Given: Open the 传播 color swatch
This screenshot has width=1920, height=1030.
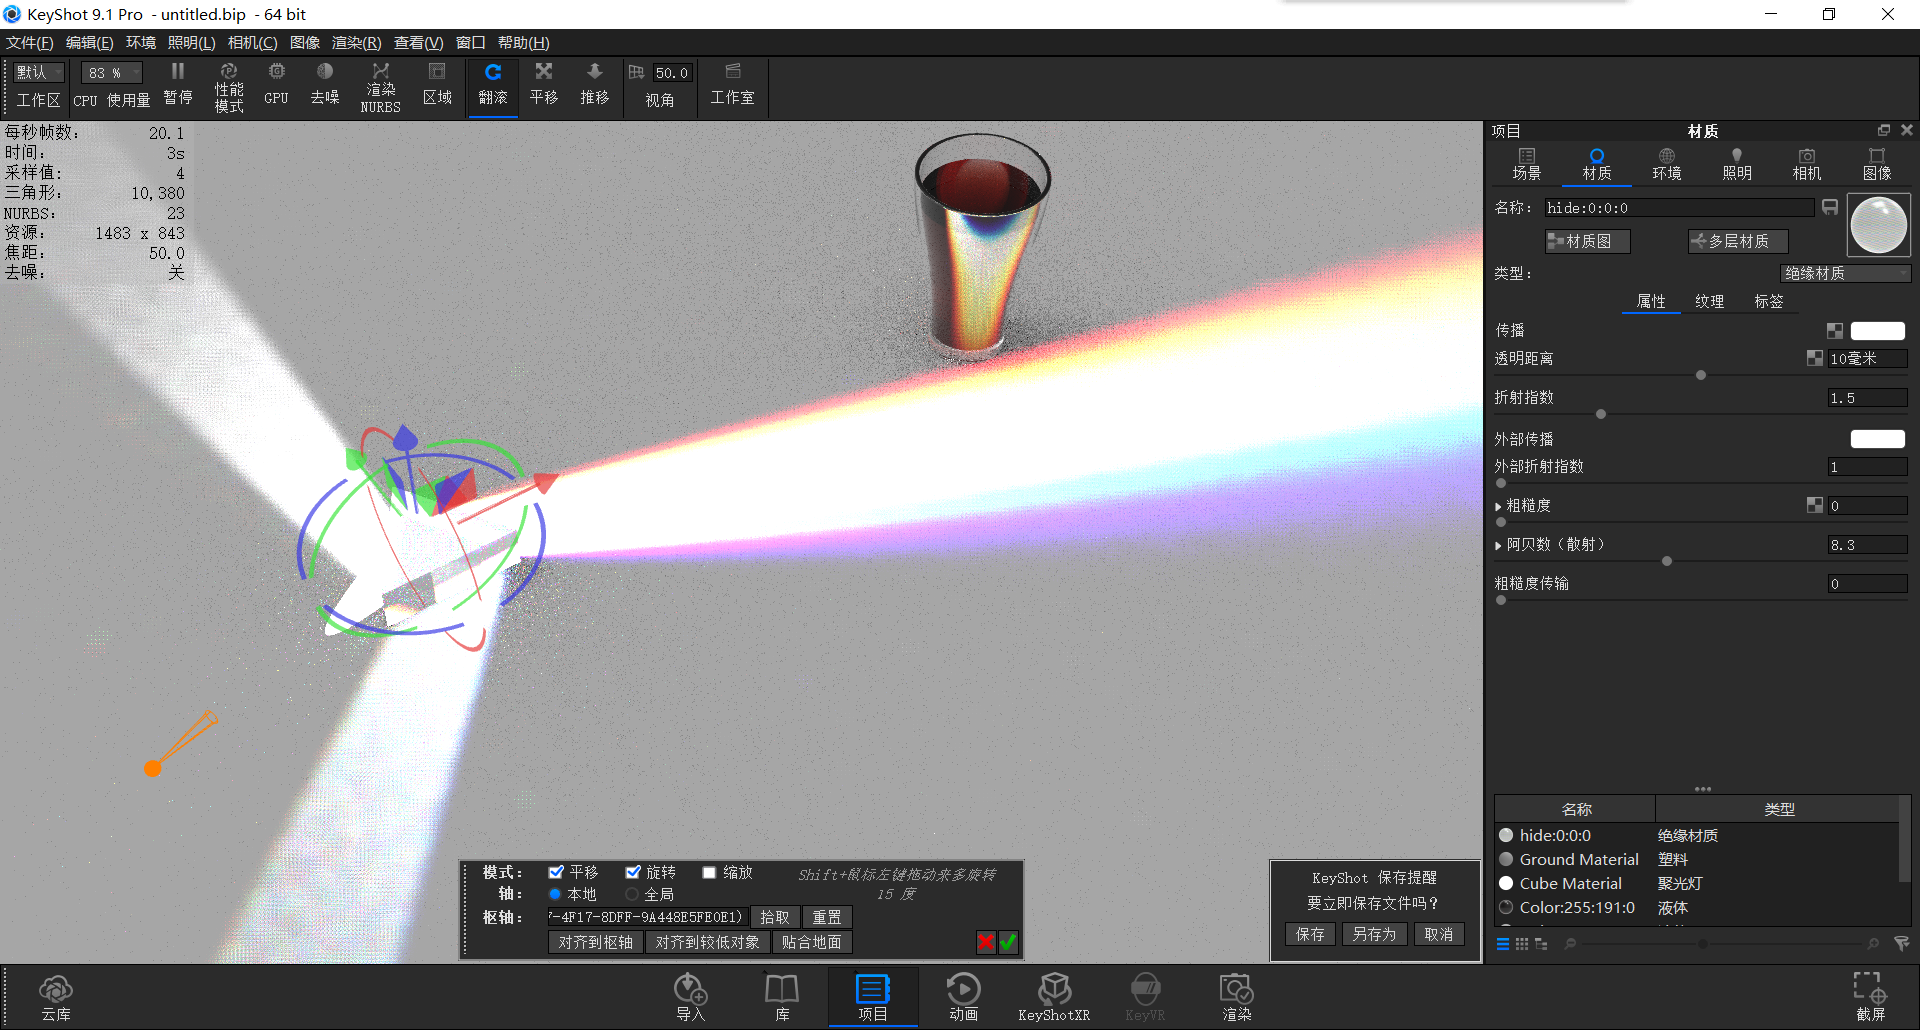Looking at the screenshot, I should coord(1877,330).
